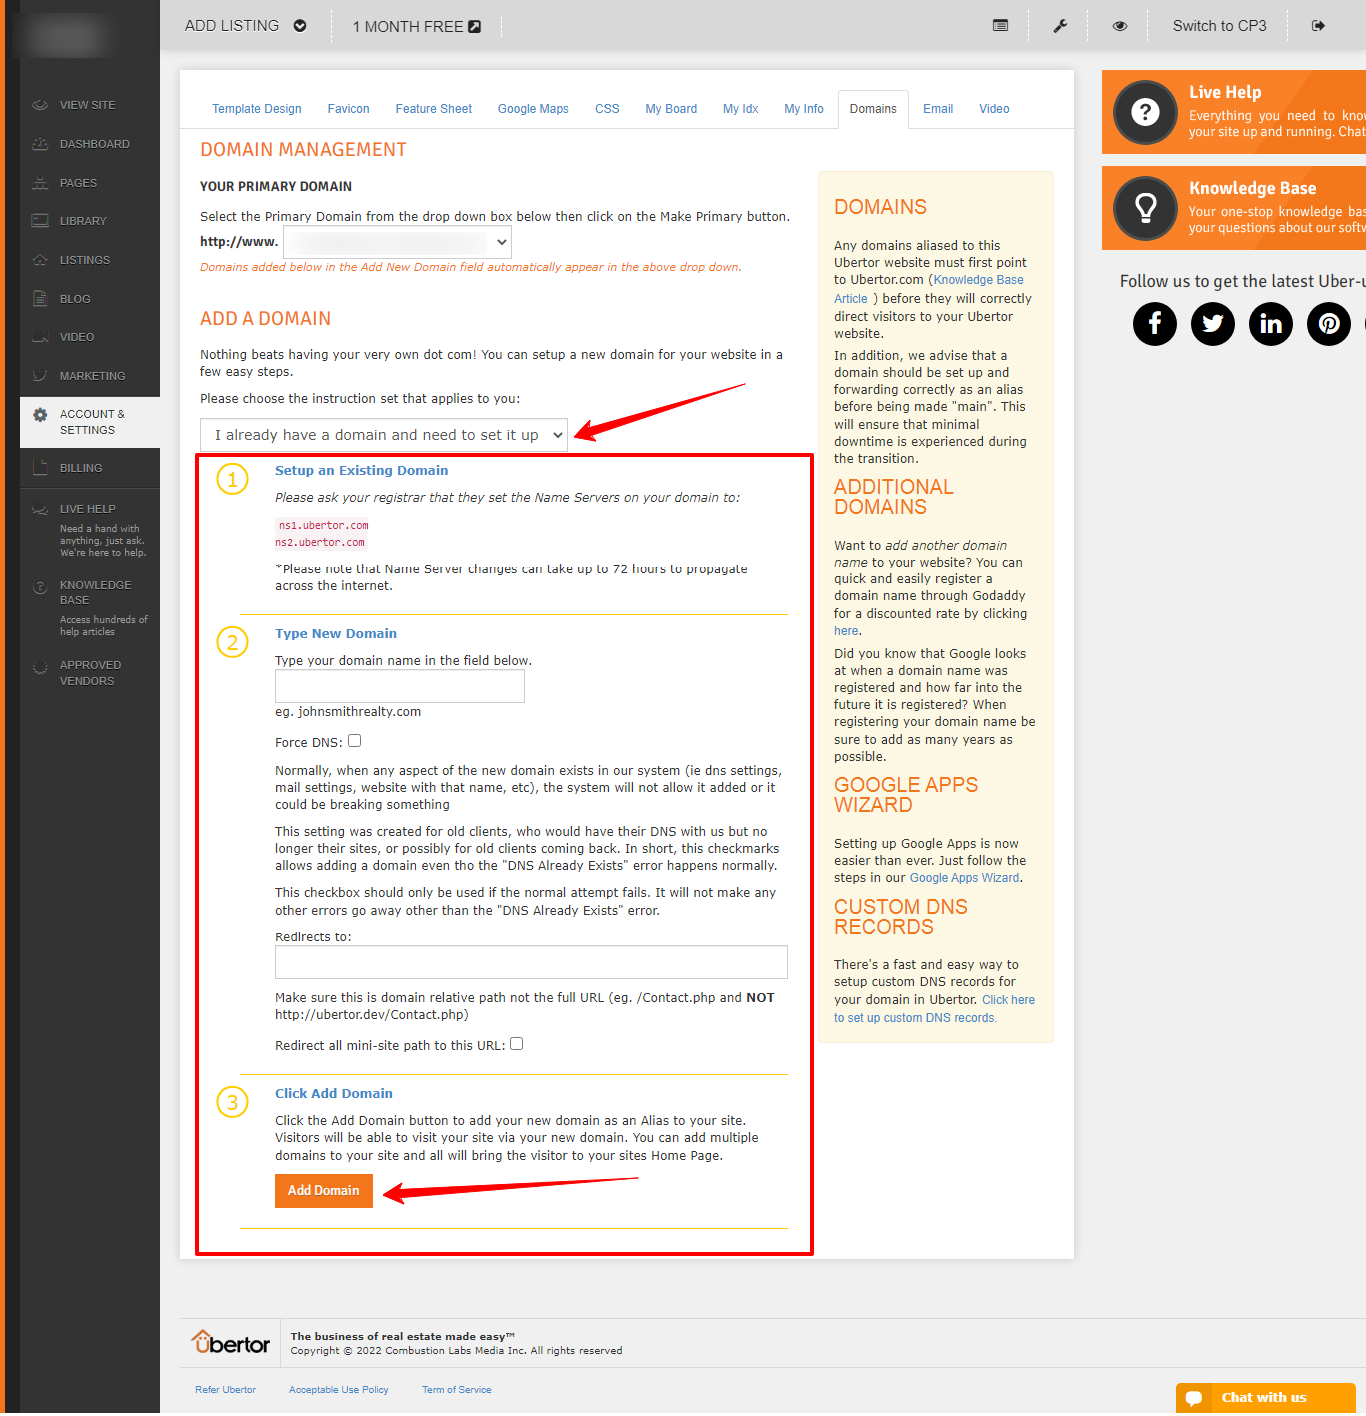Enable the Force DNS checkbox

pyautogui.click(x=355, y=741)
